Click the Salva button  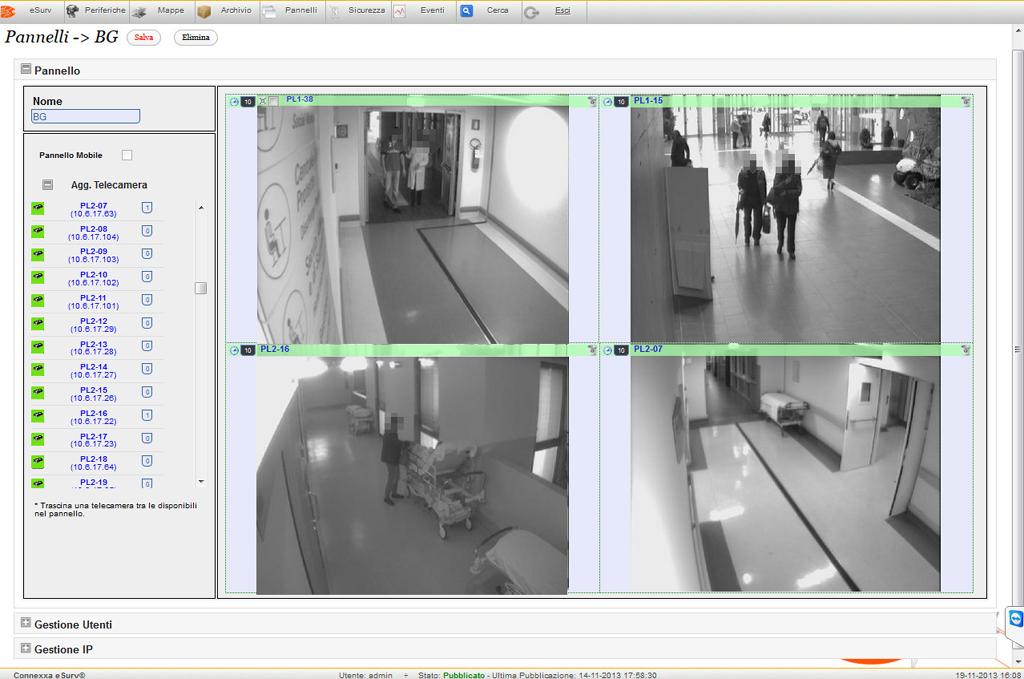(x=143, y=37)
